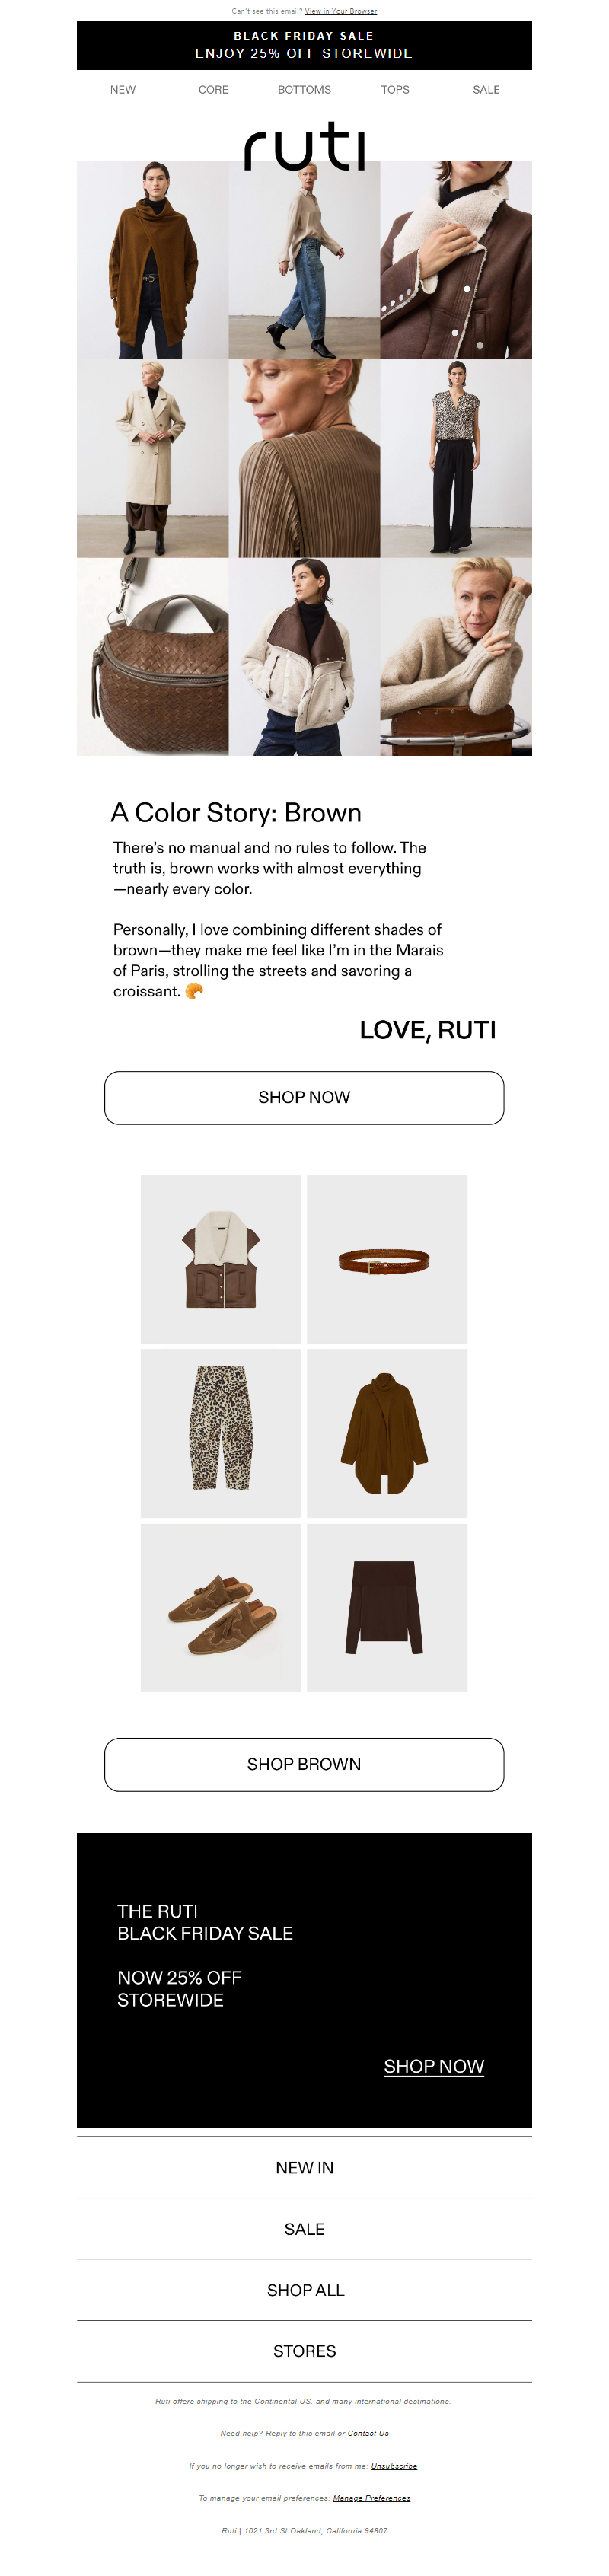Go to the TOPS category
609x2576 pixels.
click(395, 90)
